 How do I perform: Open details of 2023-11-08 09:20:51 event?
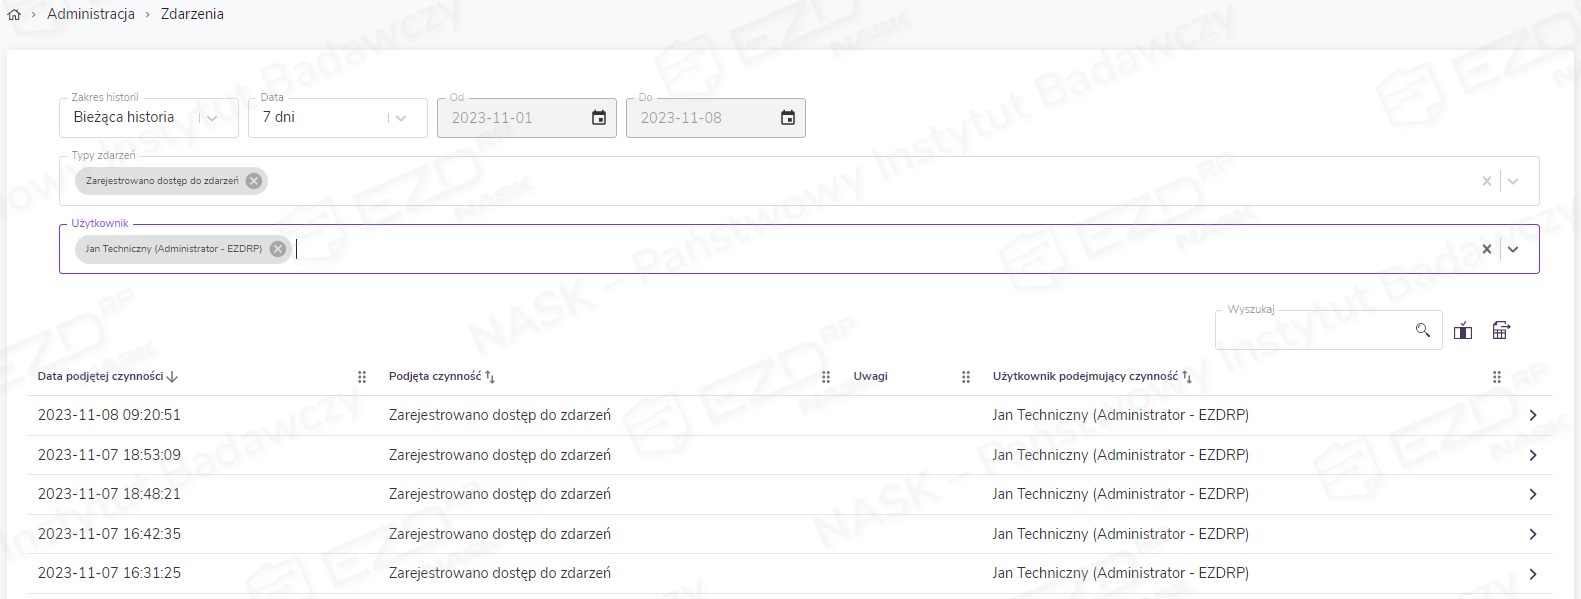coord(1532,415)
